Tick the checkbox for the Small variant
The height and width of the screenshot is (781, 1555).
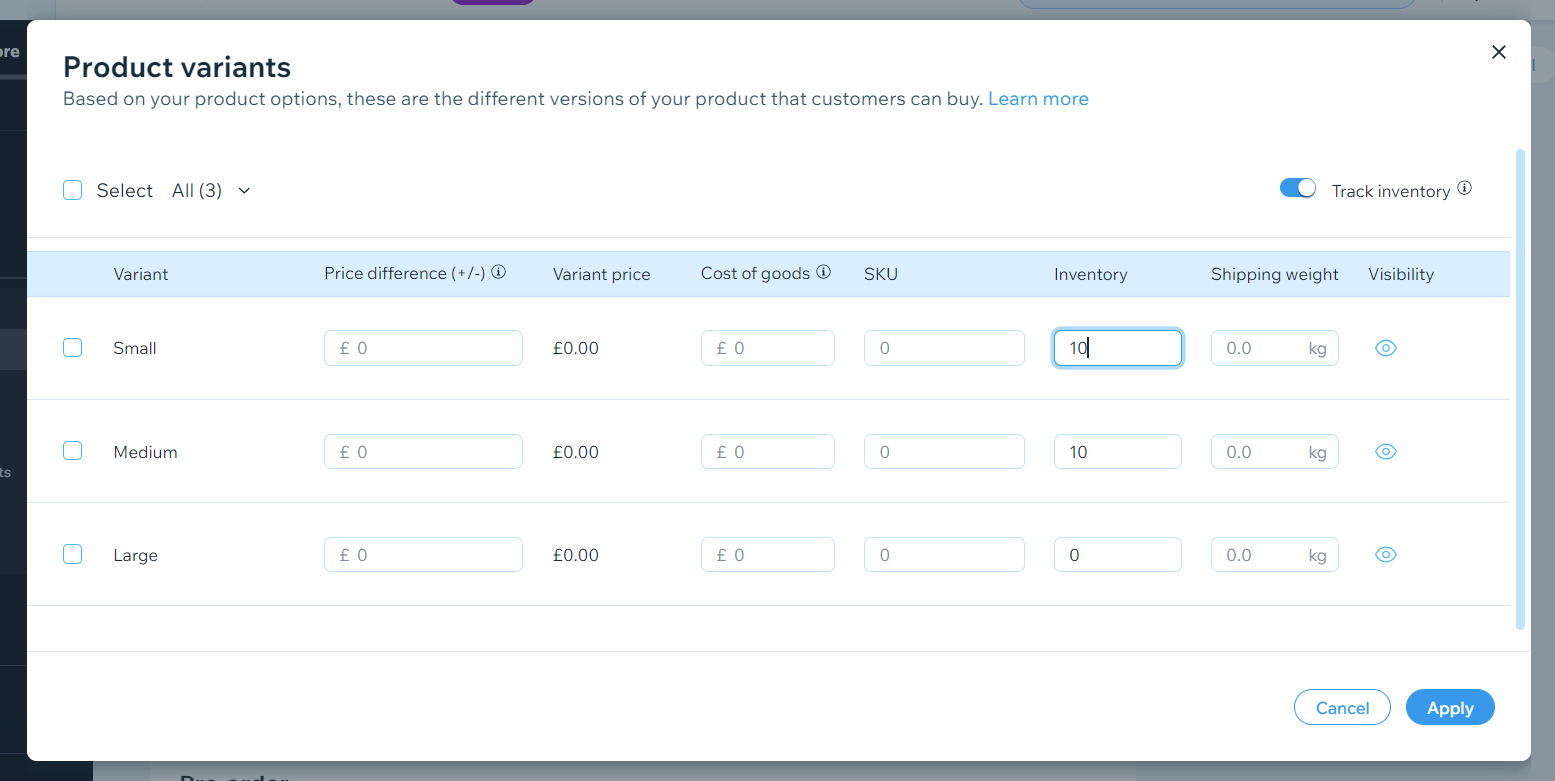coord(72,347)
